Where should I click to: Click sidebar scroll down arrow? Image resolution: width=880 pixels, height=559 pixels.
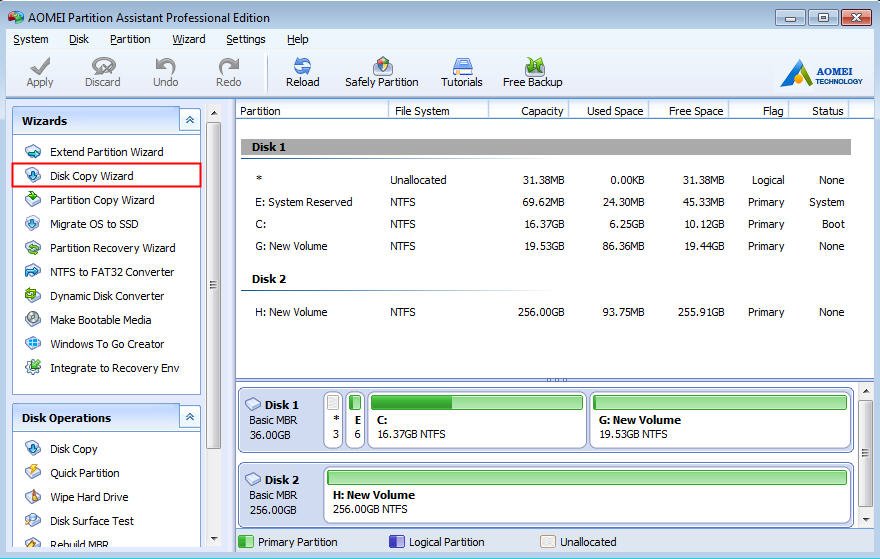(x=214, y=539)
